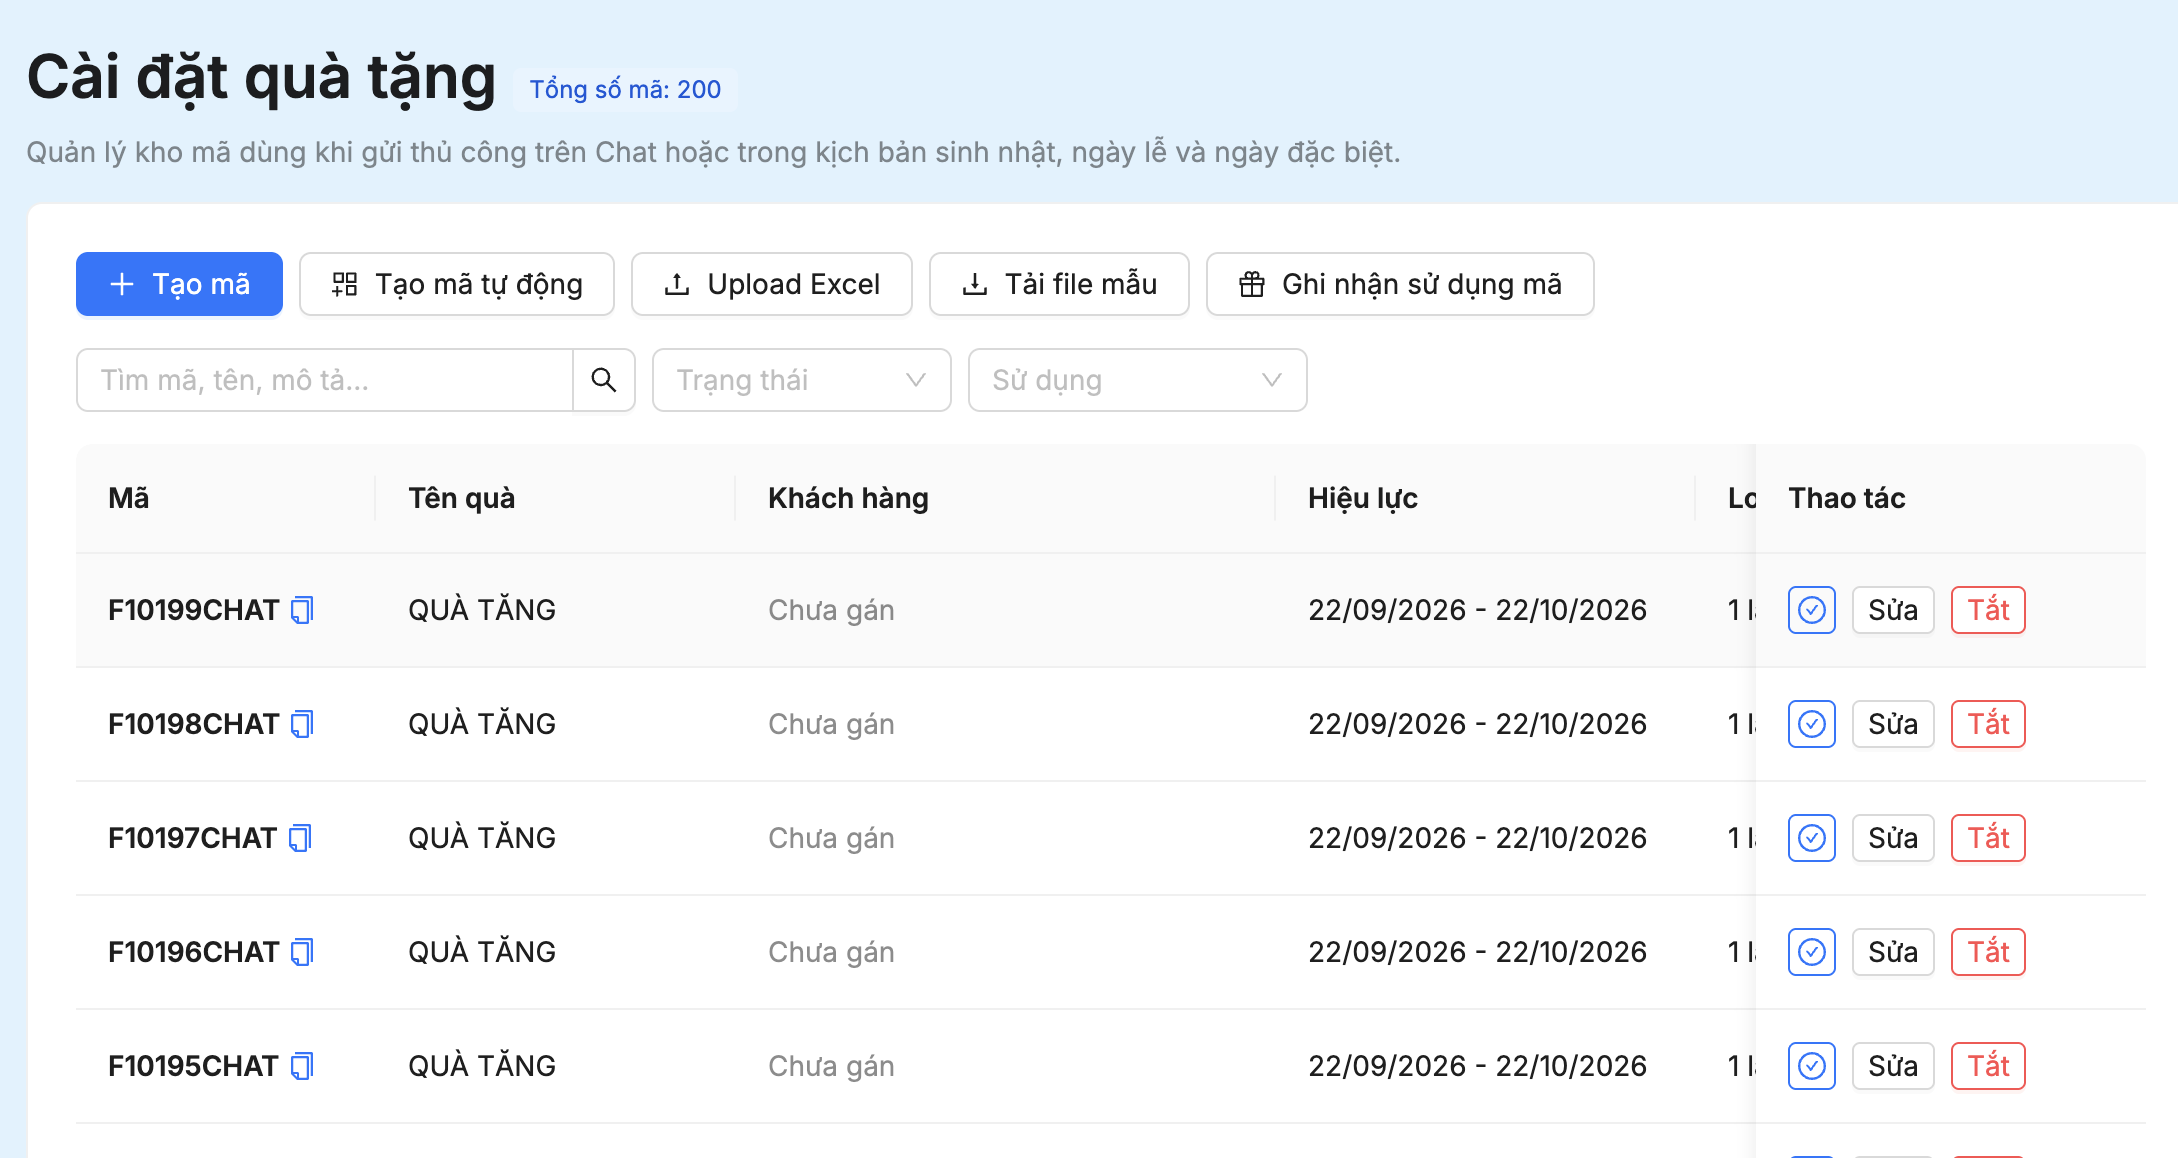2178x1158 pixels.
Task: Click Chưa gán in the F10199CHAT row
Action: click(831, 610)
